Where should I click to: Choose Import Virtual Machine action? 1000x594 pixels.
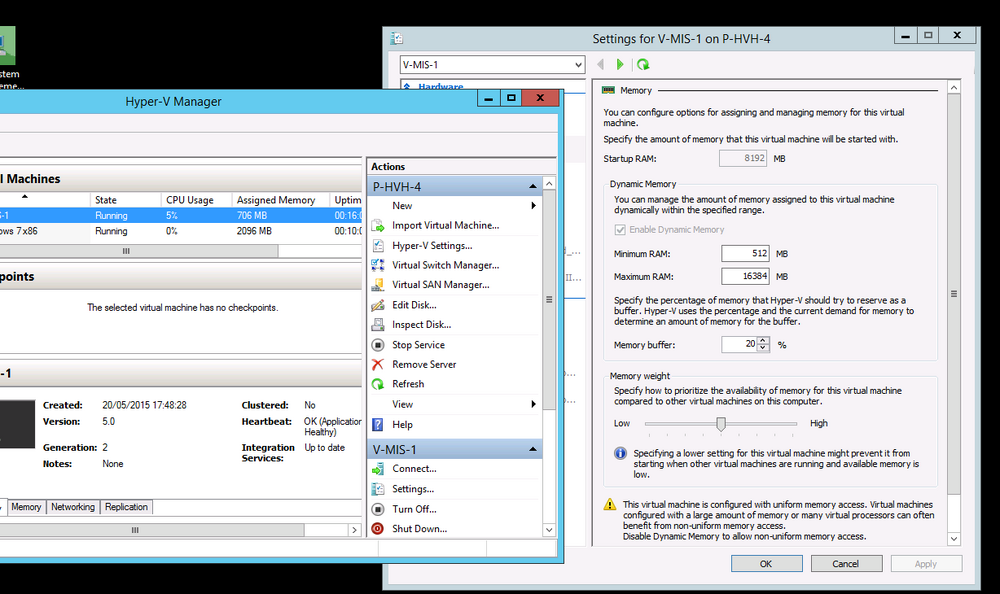[x=445, y=225]
